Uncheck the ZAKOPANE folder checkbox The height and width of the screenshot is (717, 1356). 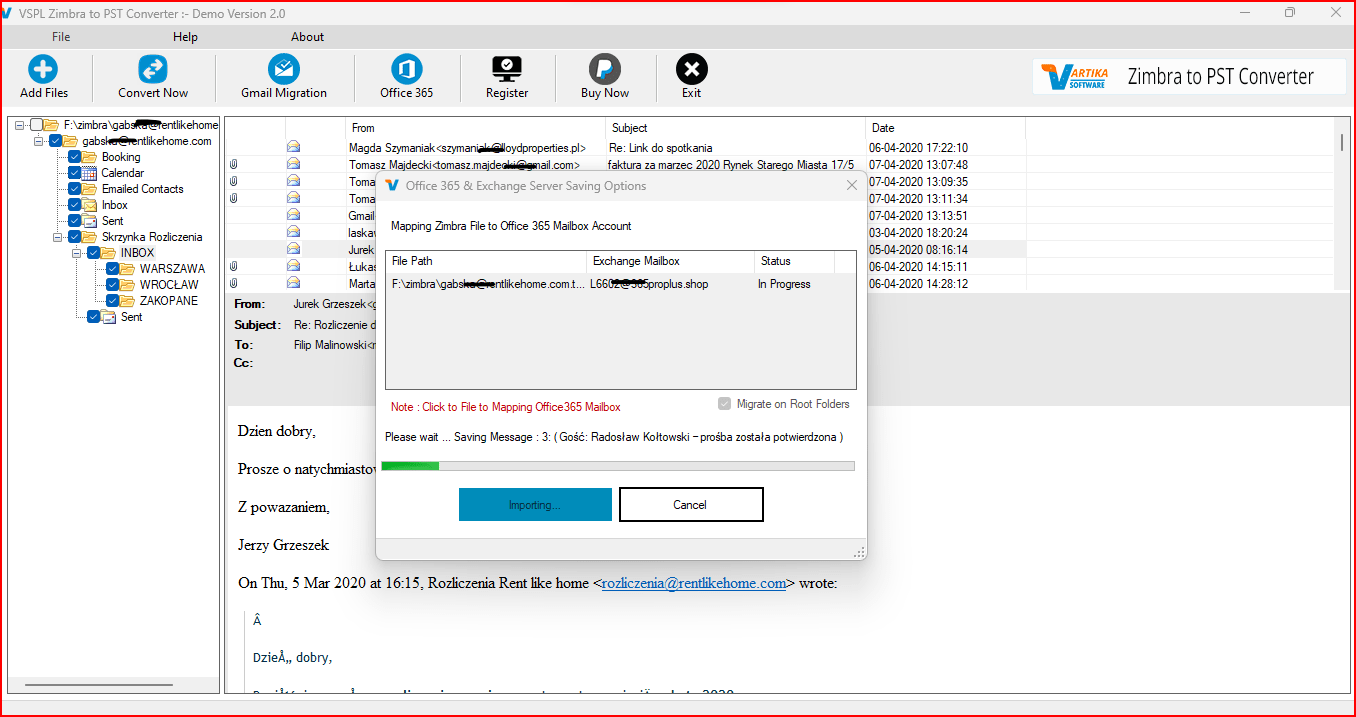[x=112, y=301]
